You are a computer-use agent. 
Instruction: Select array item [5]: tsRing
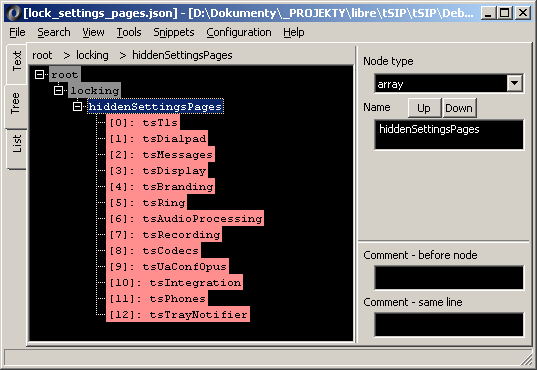[147, 202]
